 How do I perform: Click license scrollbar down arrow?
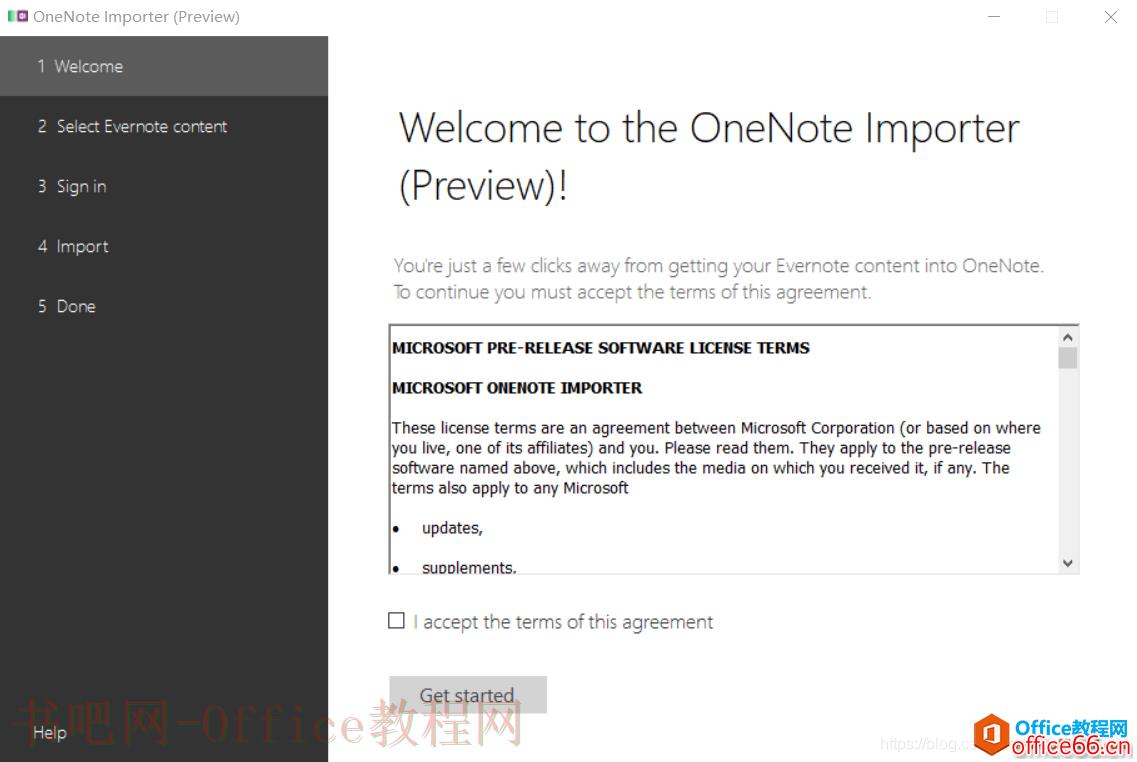[1067, 563]
